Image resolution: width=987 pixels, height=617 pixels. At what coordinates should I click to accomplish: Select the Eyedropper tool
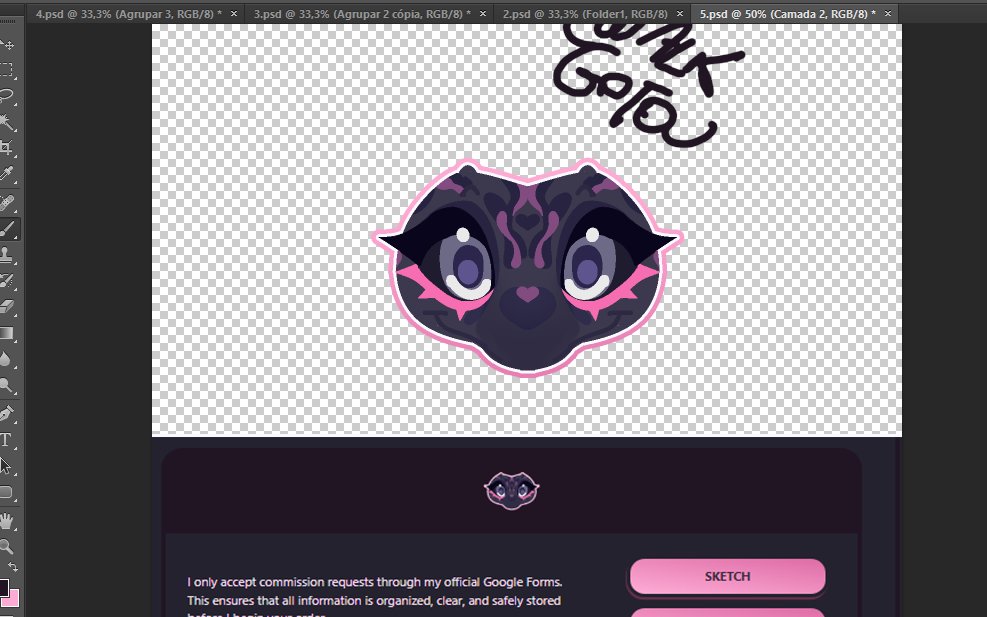(7, 174)
